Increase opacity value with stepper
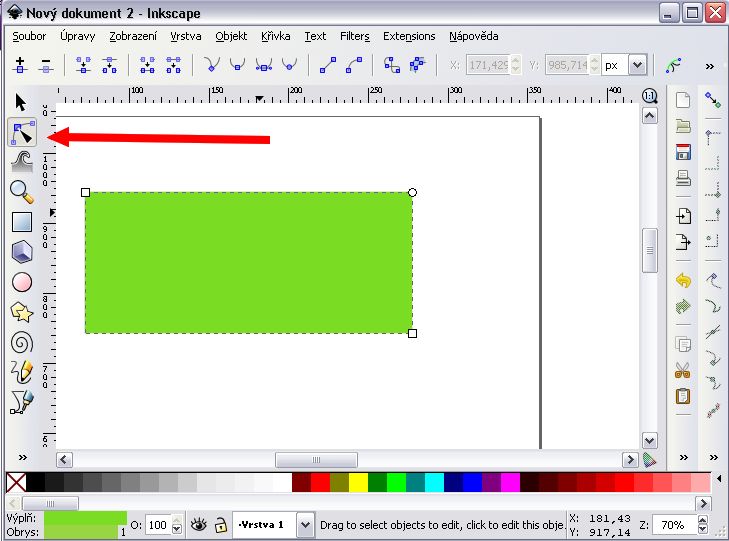The height and width of the screenshot is (541, 729). pyautogui.click(x=177, y=521)
